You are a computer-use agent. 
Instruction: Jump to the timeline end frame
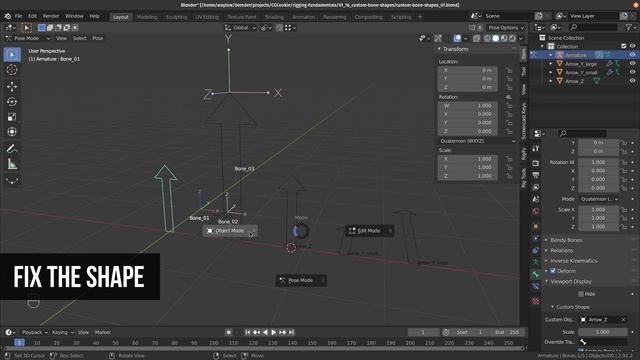pyautogui.click(x=291, y=333)
